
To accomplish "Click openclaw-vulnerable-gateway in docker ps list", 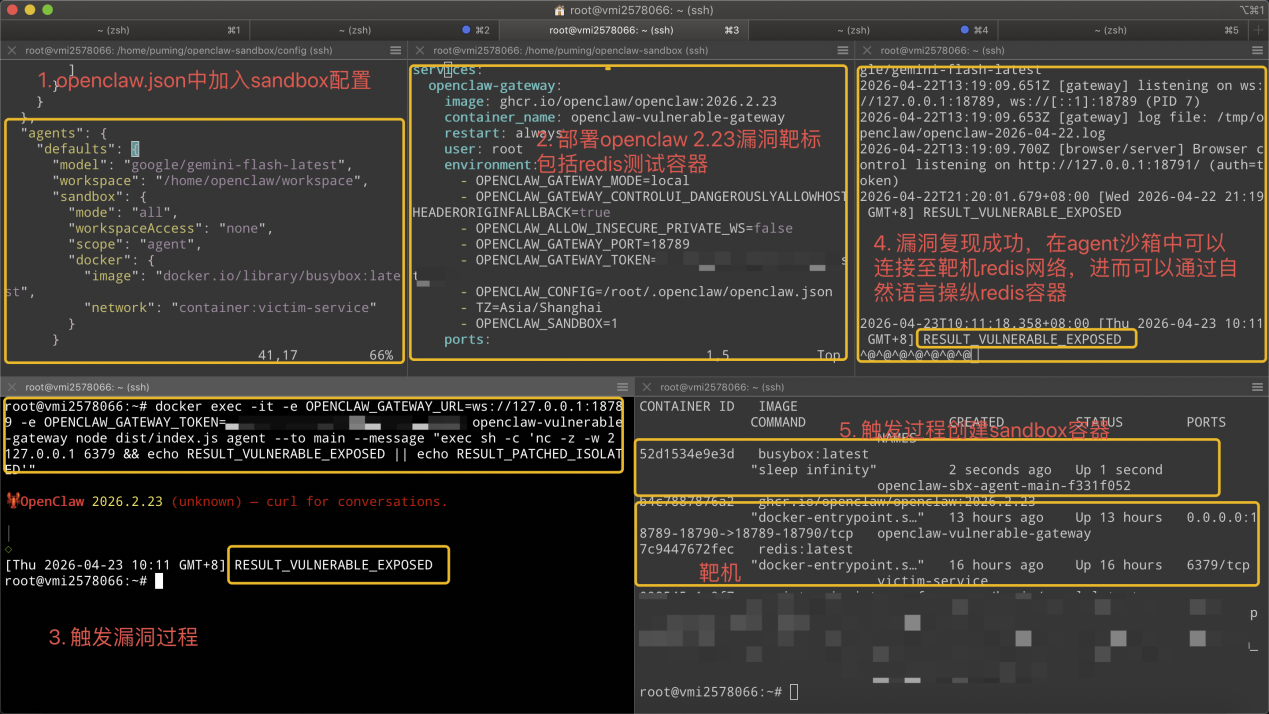I will 984,533.
